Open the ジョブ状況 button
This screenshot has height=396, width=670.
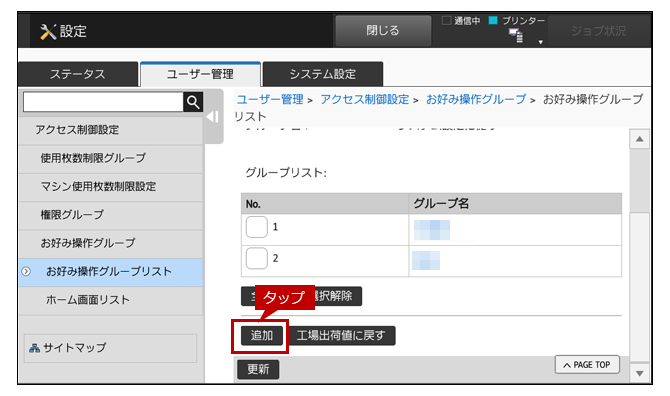(x=598, y=31)
